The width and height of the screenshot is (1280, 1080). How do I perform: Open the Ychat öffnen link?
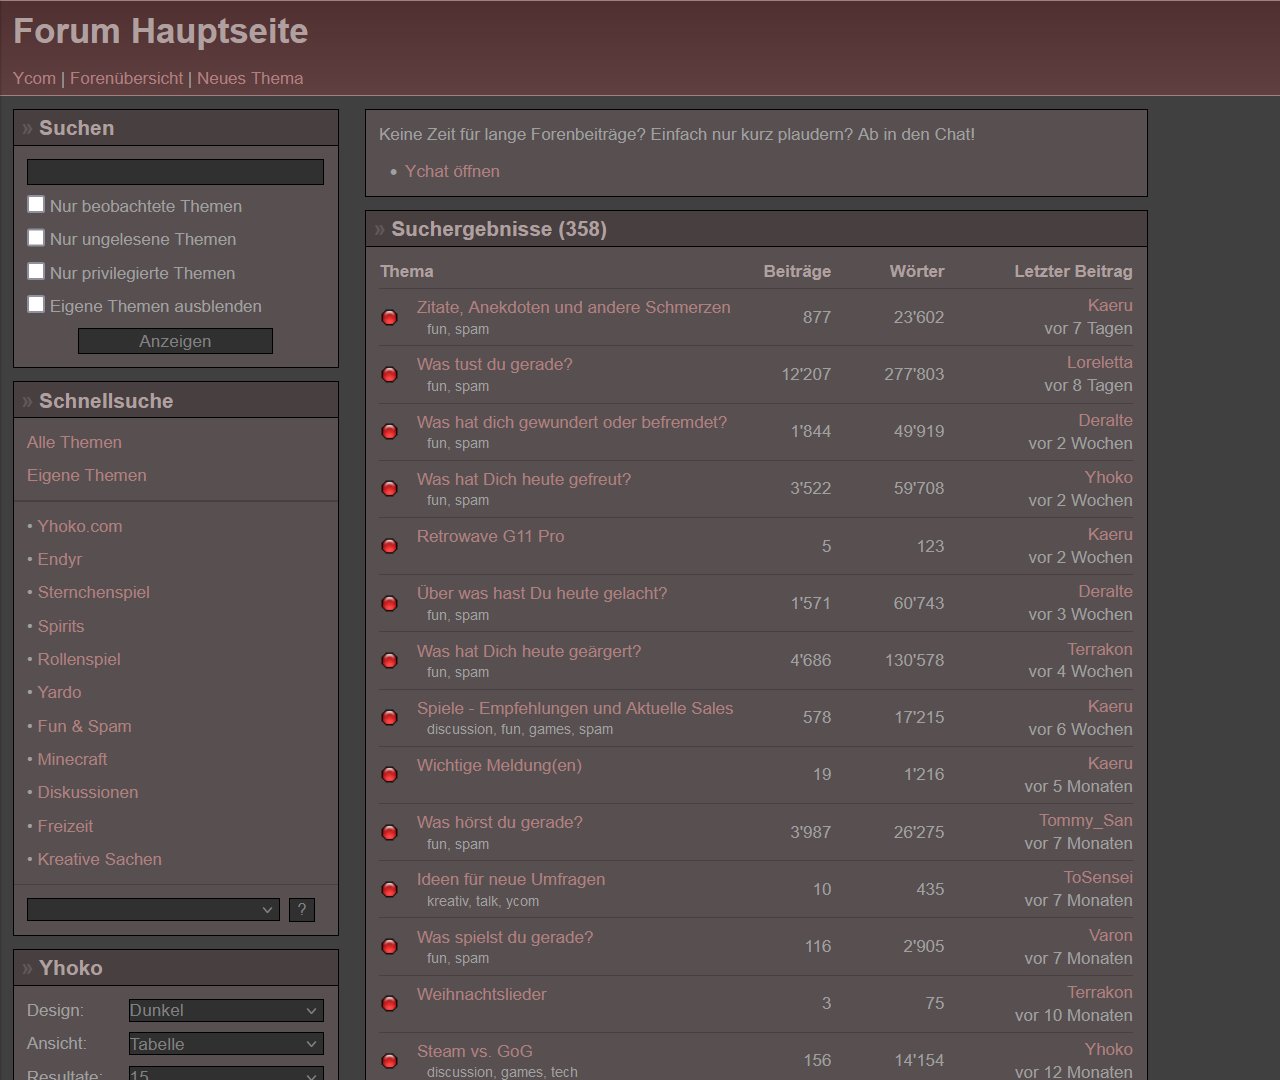coord(452,172)
